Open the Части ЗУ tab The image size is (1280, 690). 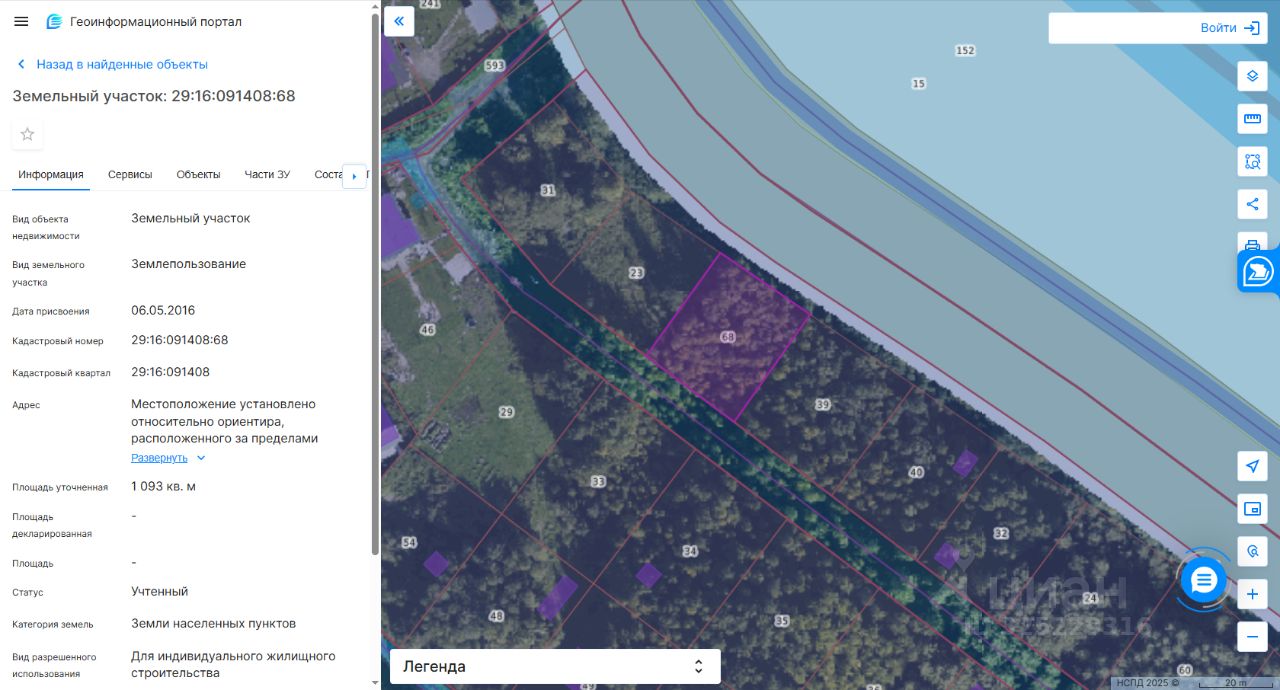click(x=267, y=174)
